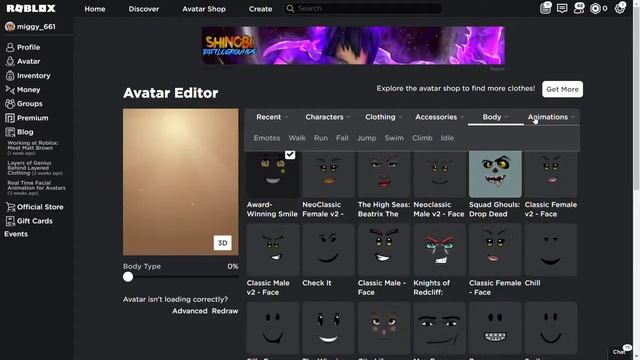
Task: Click miggy_661 user avatar icon
Action: point(10,27)
